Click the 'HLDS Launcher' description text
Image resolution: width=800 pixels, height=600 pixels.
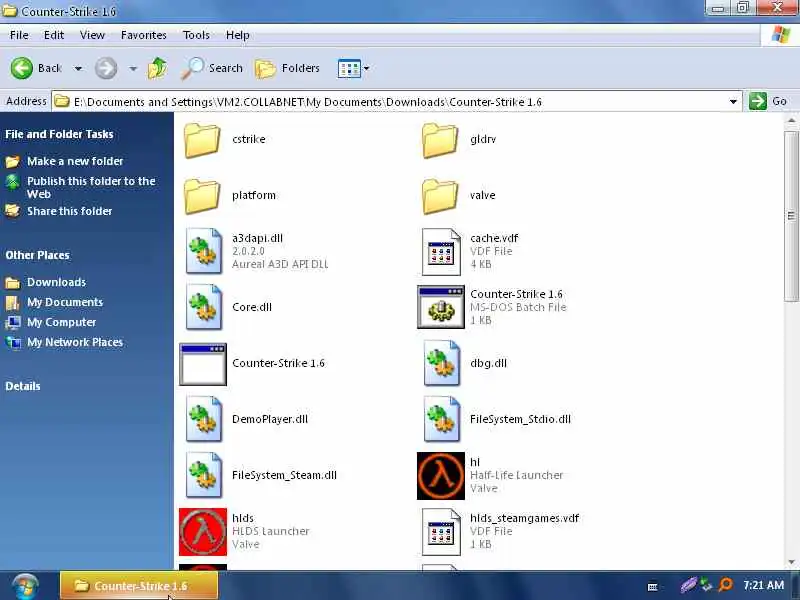270,531
